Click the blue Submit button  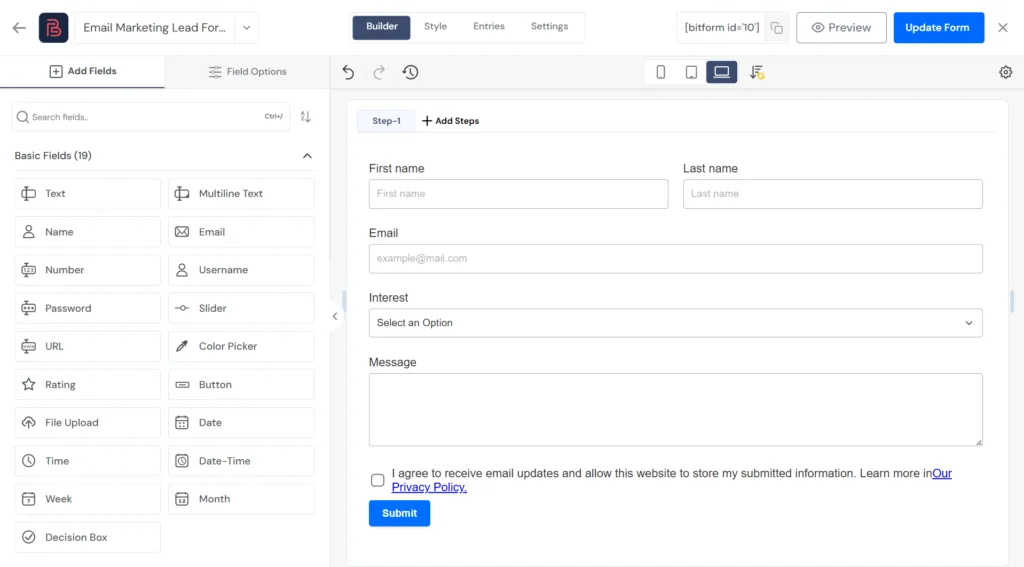point(399,513)
